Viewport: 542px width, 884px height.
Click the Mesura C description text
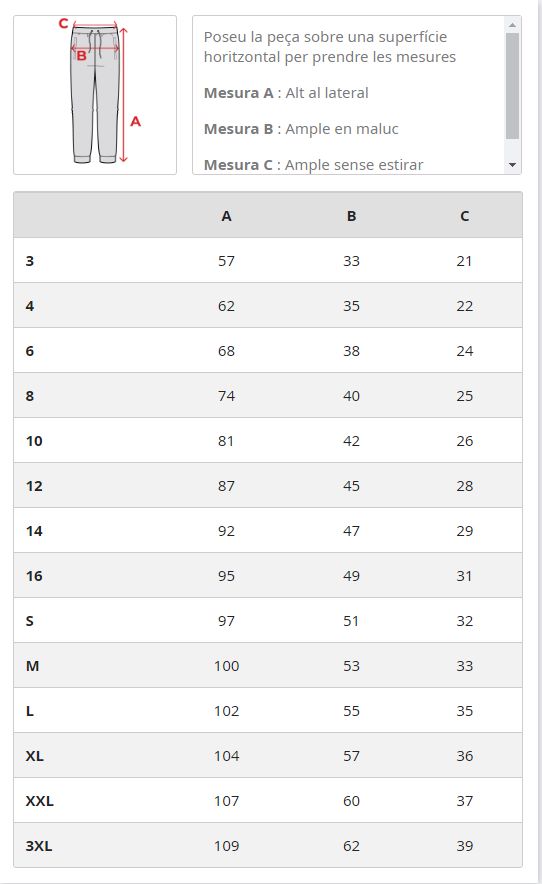point(314,165)
